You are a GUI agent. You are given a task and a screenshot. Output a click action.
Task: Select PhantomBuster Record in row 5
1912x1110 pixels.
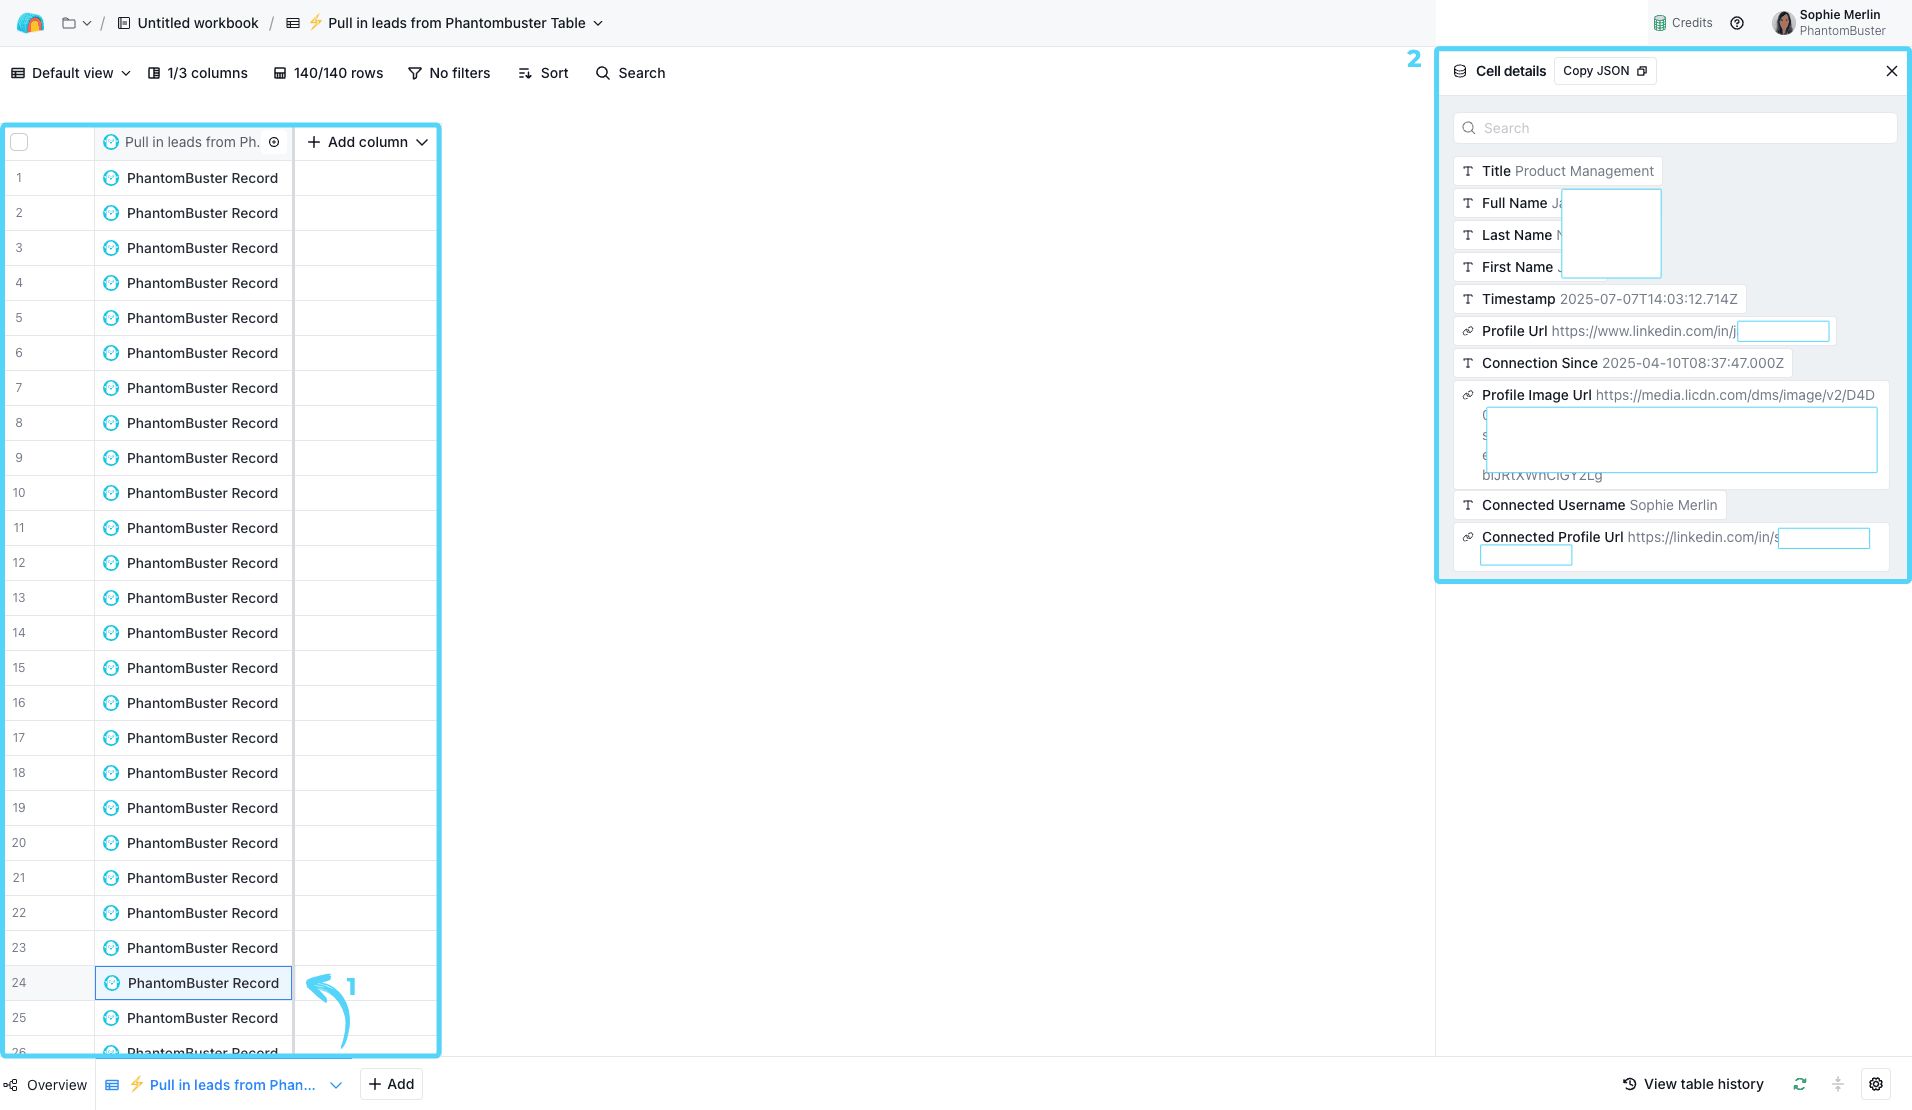tap(193, 318)
